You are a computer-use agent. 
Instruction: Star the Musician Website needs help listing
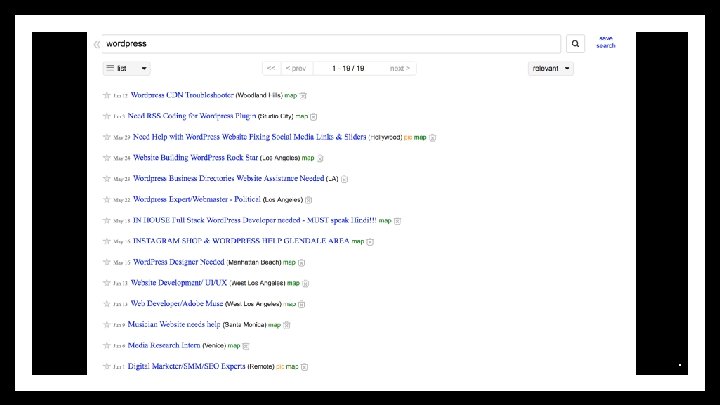(107, 325)
